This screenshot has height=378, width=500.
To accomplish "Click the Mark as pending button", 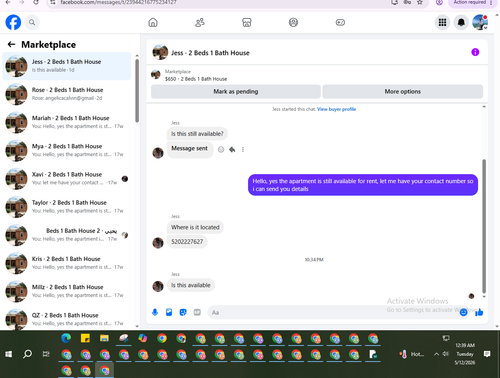I will (x=236, y=91).
